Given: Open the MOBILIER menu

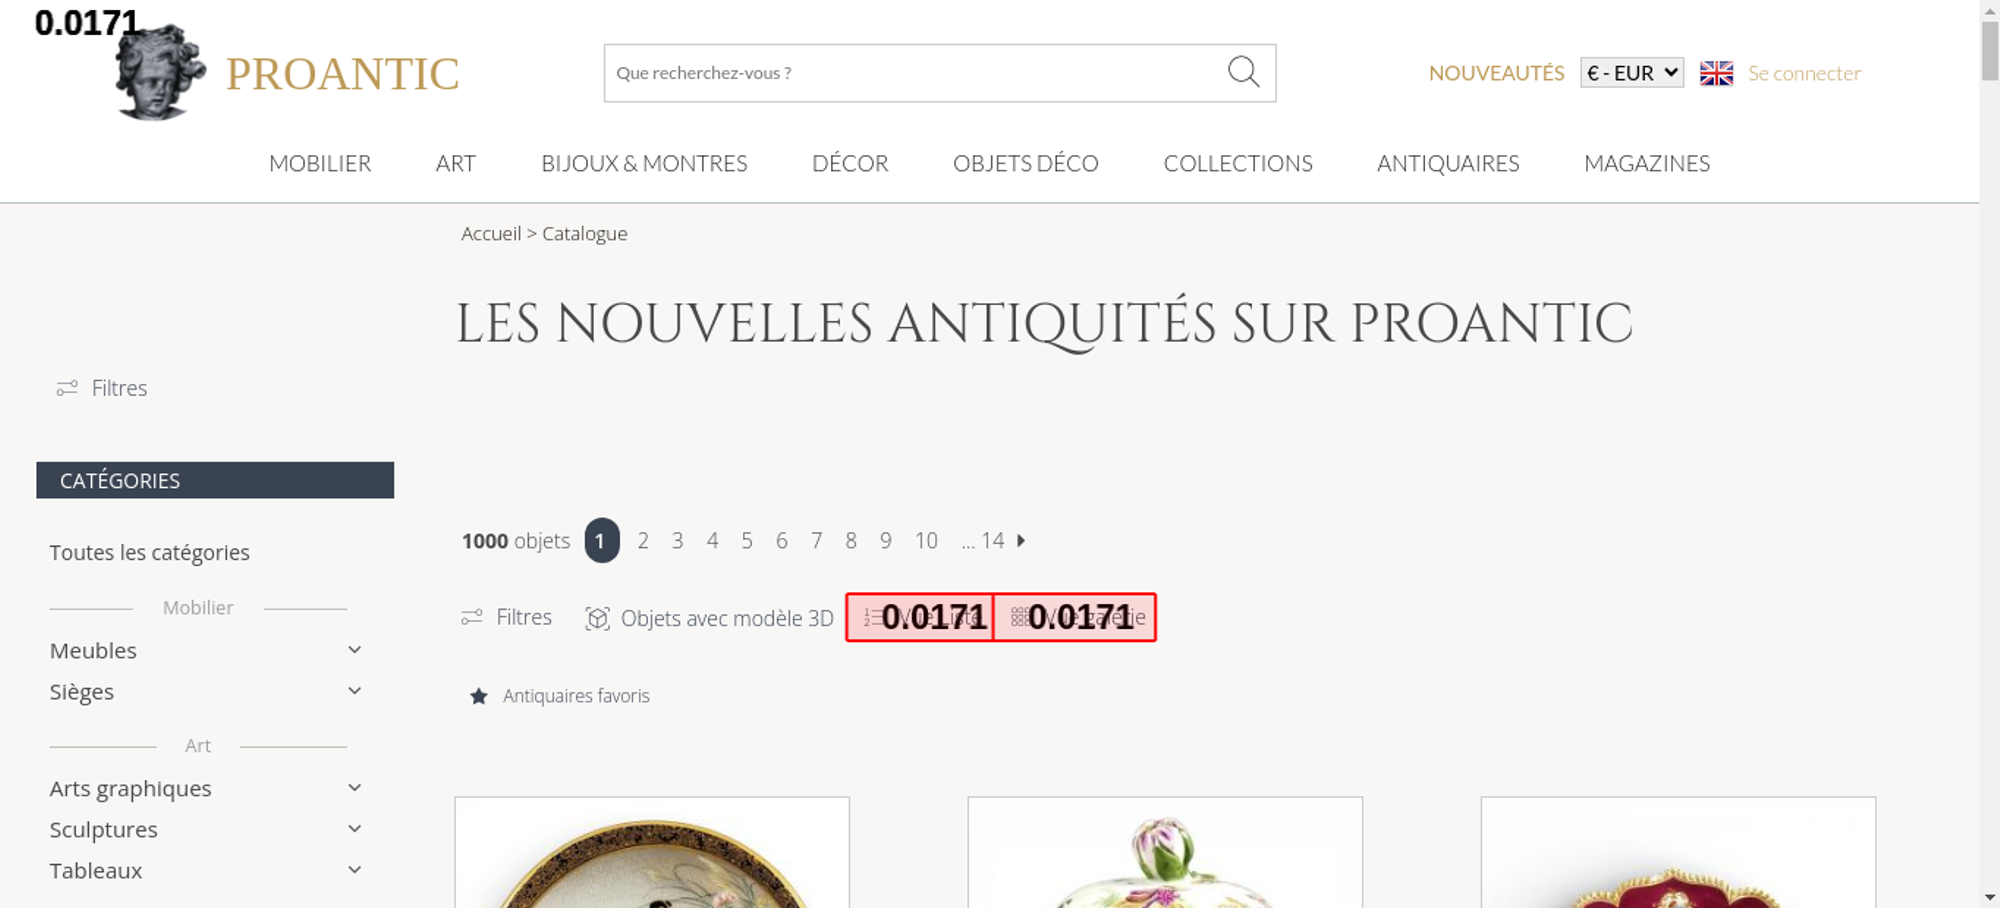Looking at the screenshot, I should tap(320, 163).
